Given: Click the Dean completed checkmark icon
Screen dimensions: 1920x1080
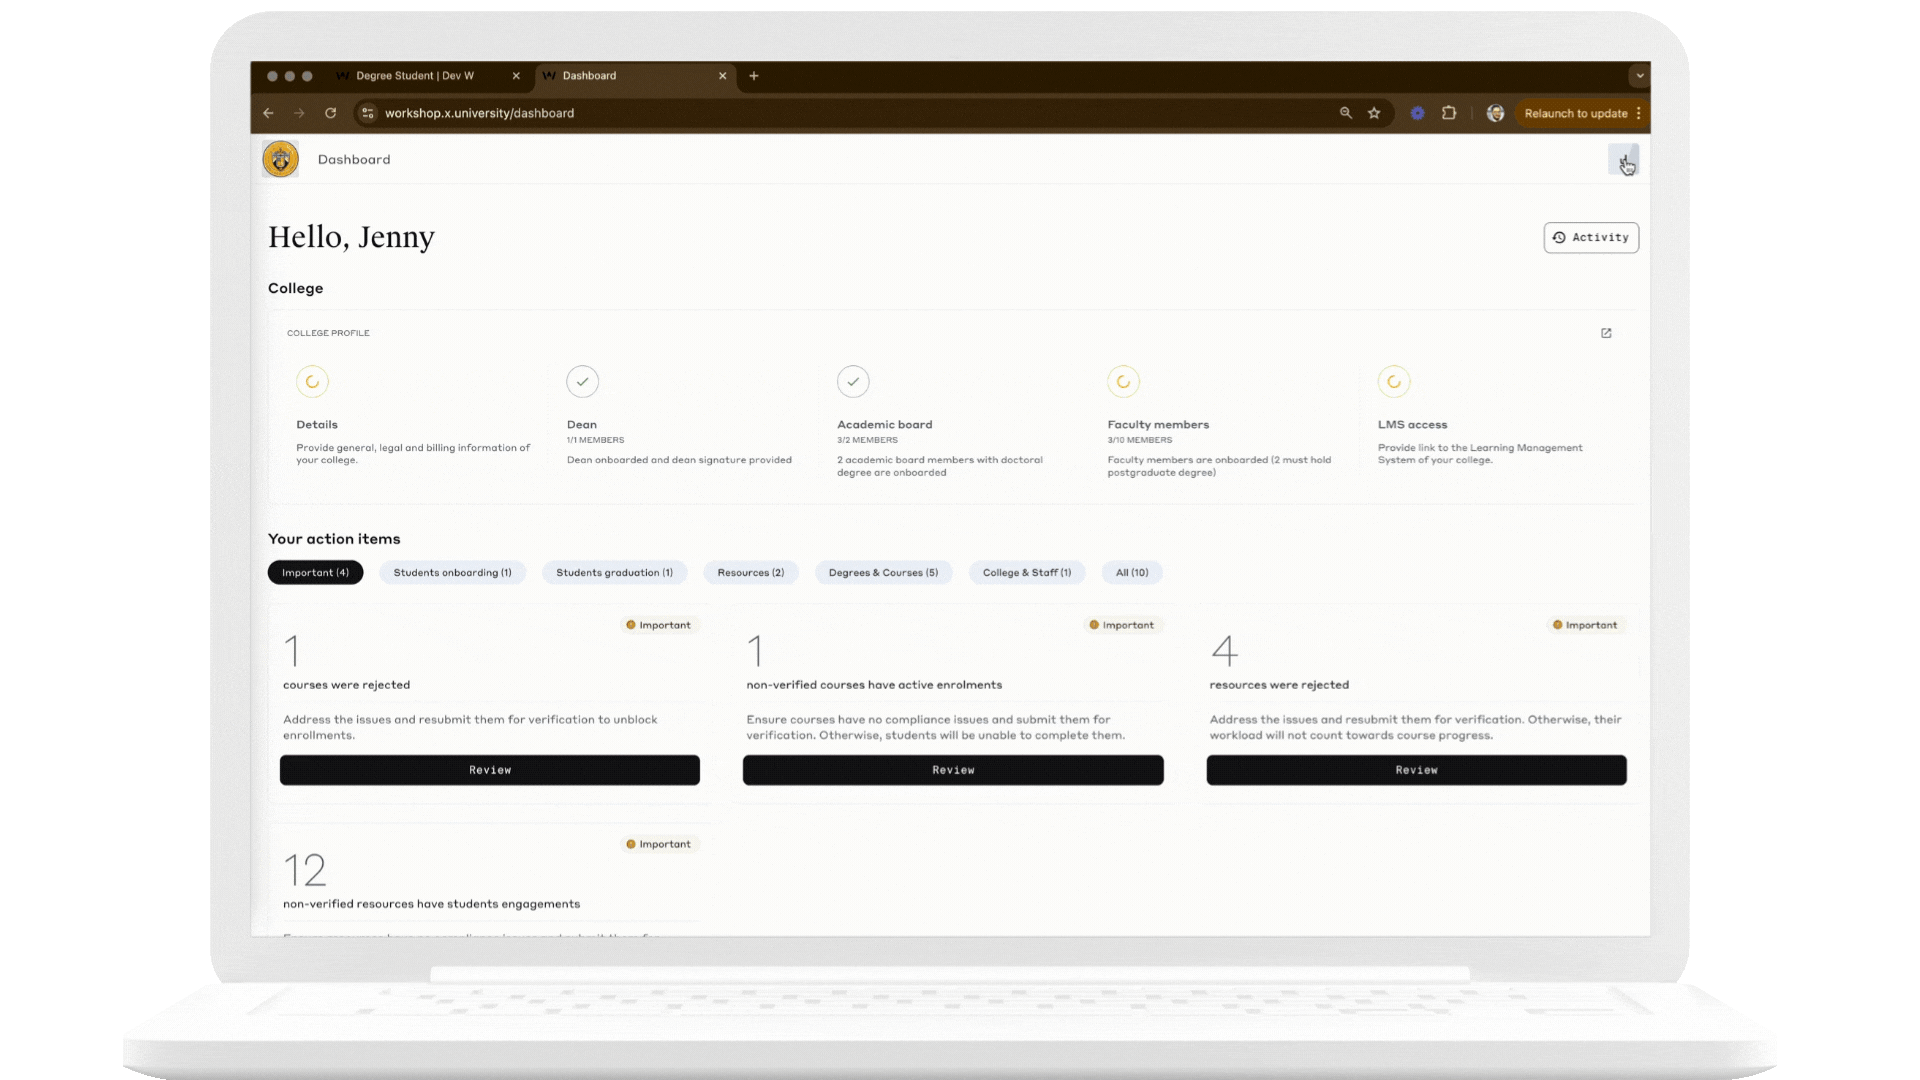Looking at the screenshot, I should [x=582, y=381].
